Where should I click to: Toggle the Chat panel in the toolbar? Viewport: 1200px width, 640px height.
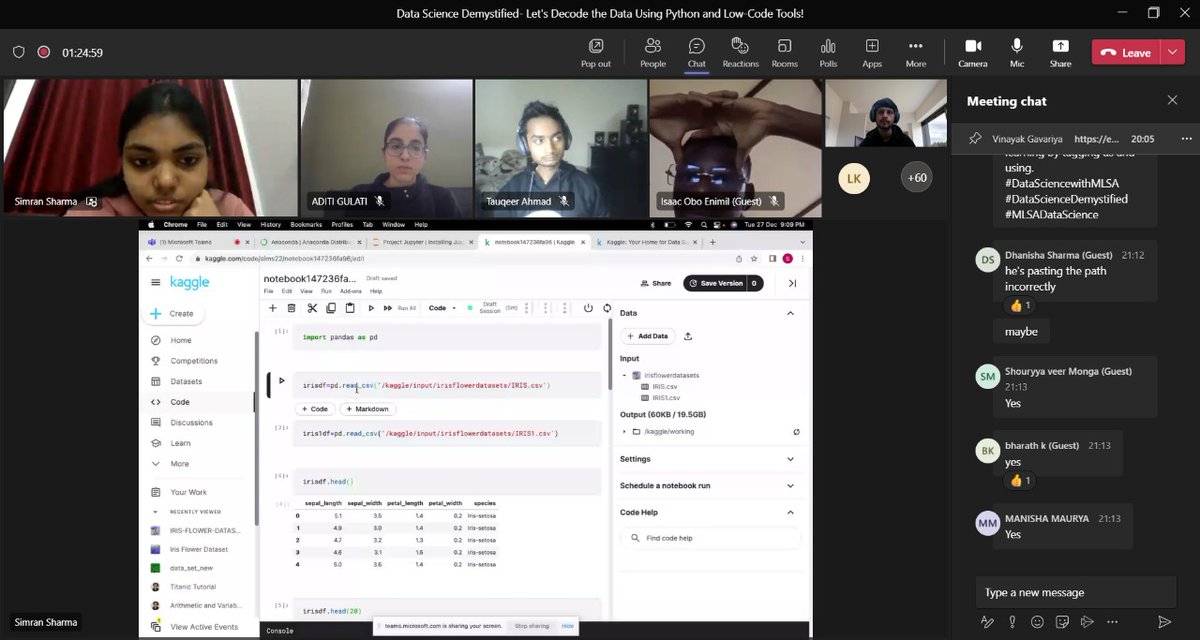point(697,53)
